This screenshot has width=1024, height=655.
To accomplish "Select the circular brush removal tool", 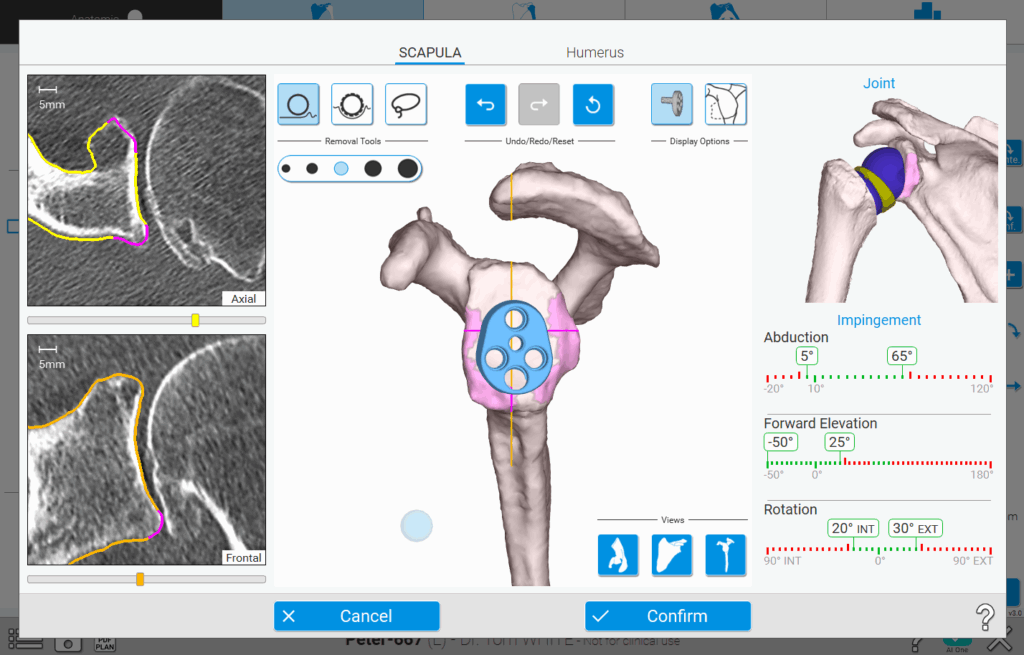I will tap(297, 104).
